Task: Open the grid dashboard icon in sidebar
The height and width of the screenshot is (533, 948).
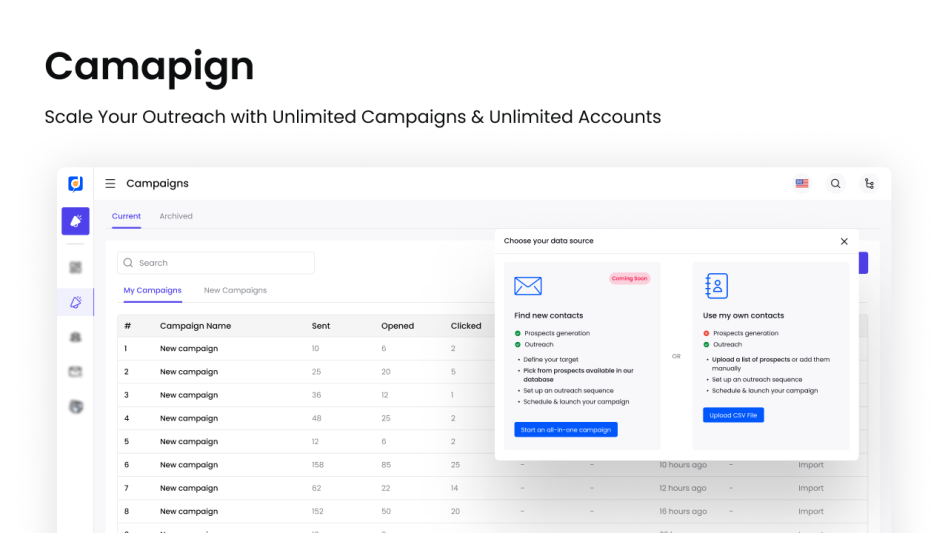Action: pos(75,267)
